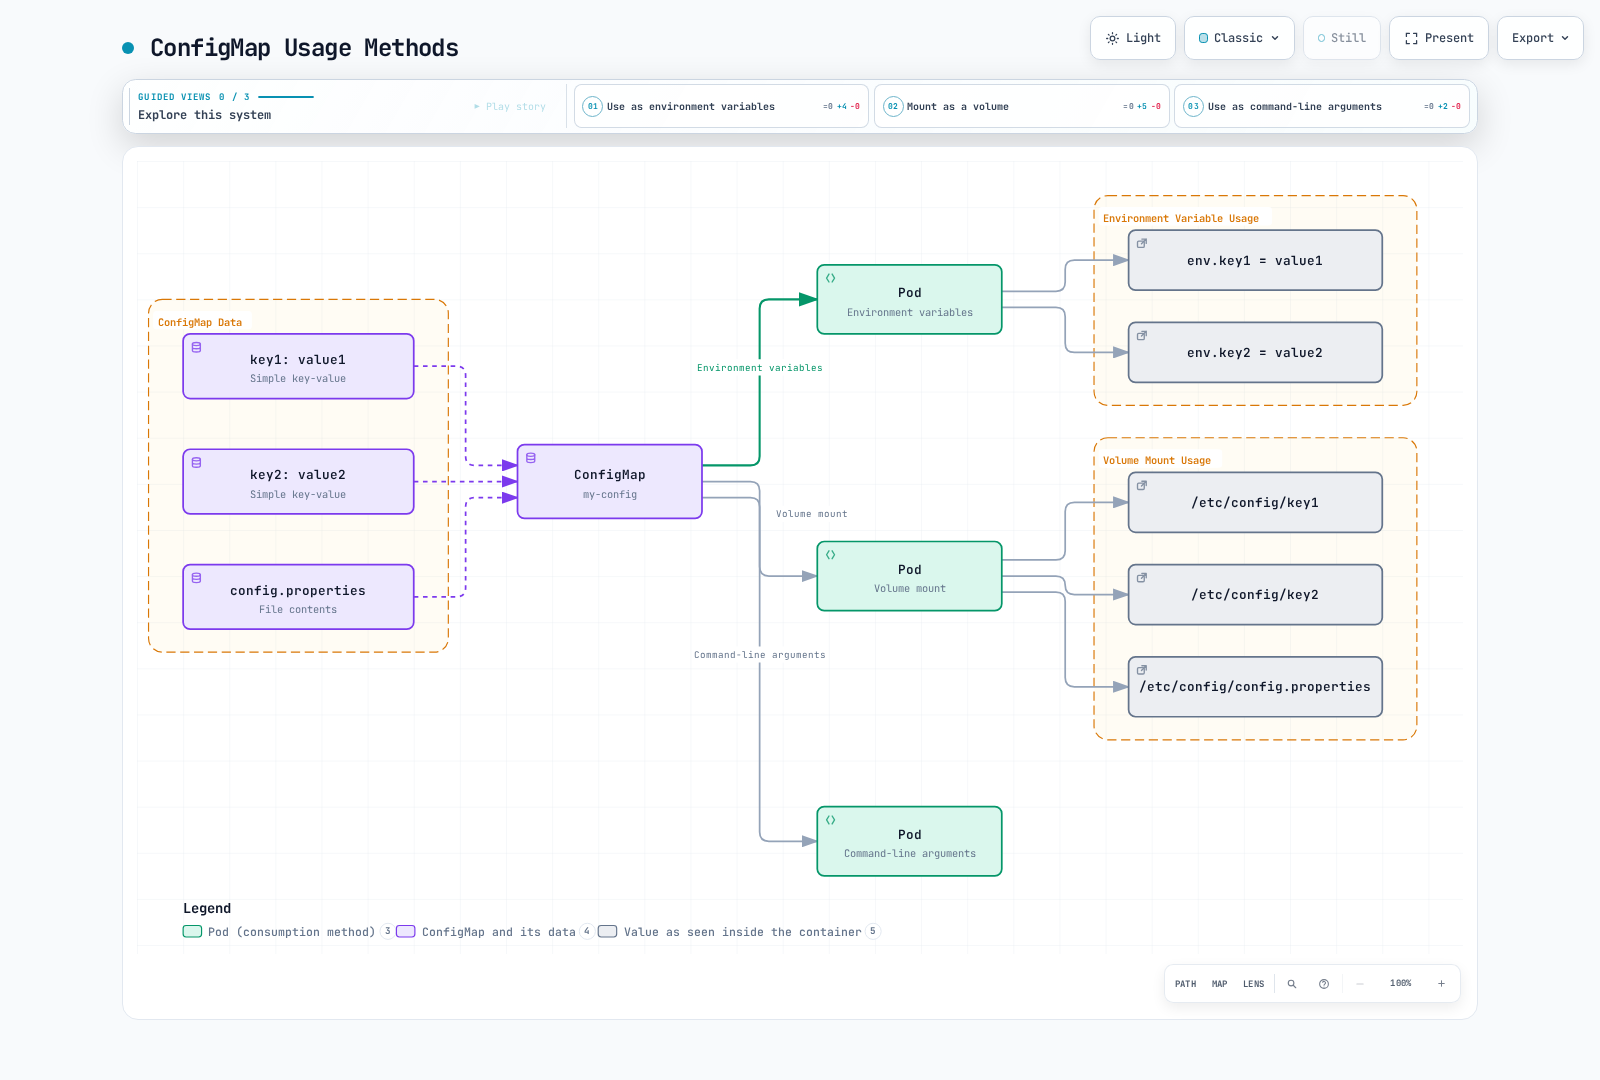Toggle the Still animation mode
1600x1080 pixels.
pos(1341,38)
